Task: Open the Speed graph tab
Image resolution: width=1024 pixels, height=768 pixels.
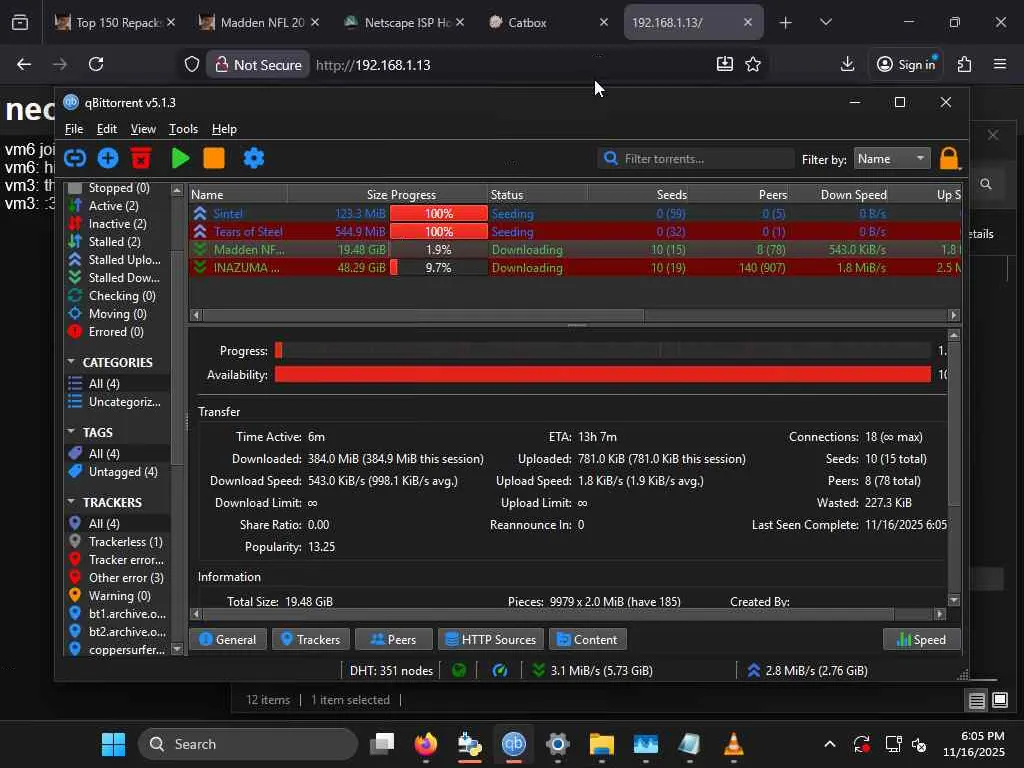Action: 921,639
